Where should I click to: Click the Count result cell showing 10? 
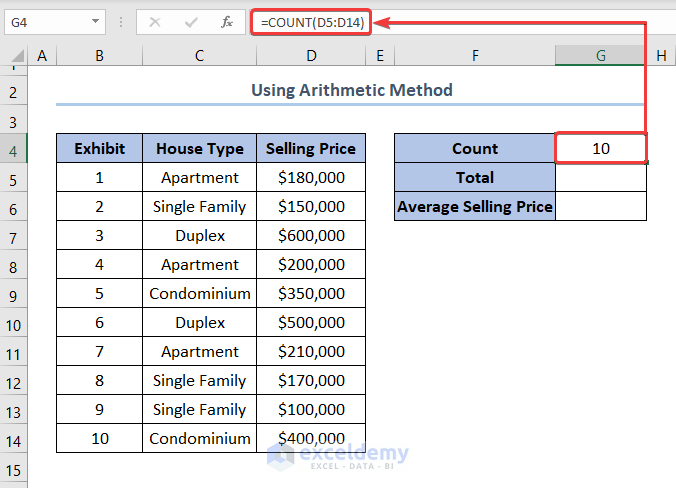point(601,149)
